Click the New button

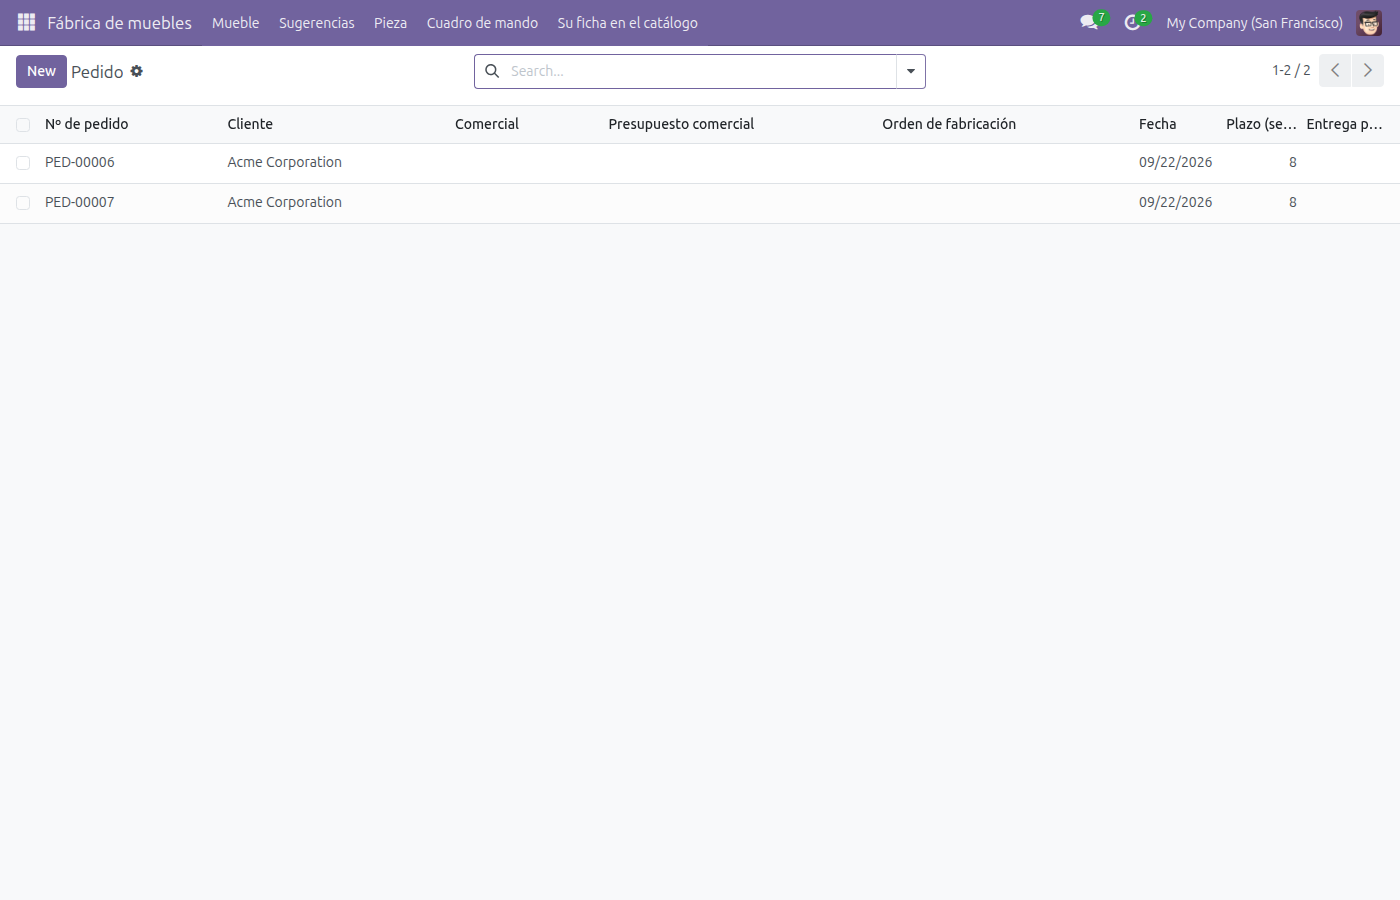coord(41,71)
